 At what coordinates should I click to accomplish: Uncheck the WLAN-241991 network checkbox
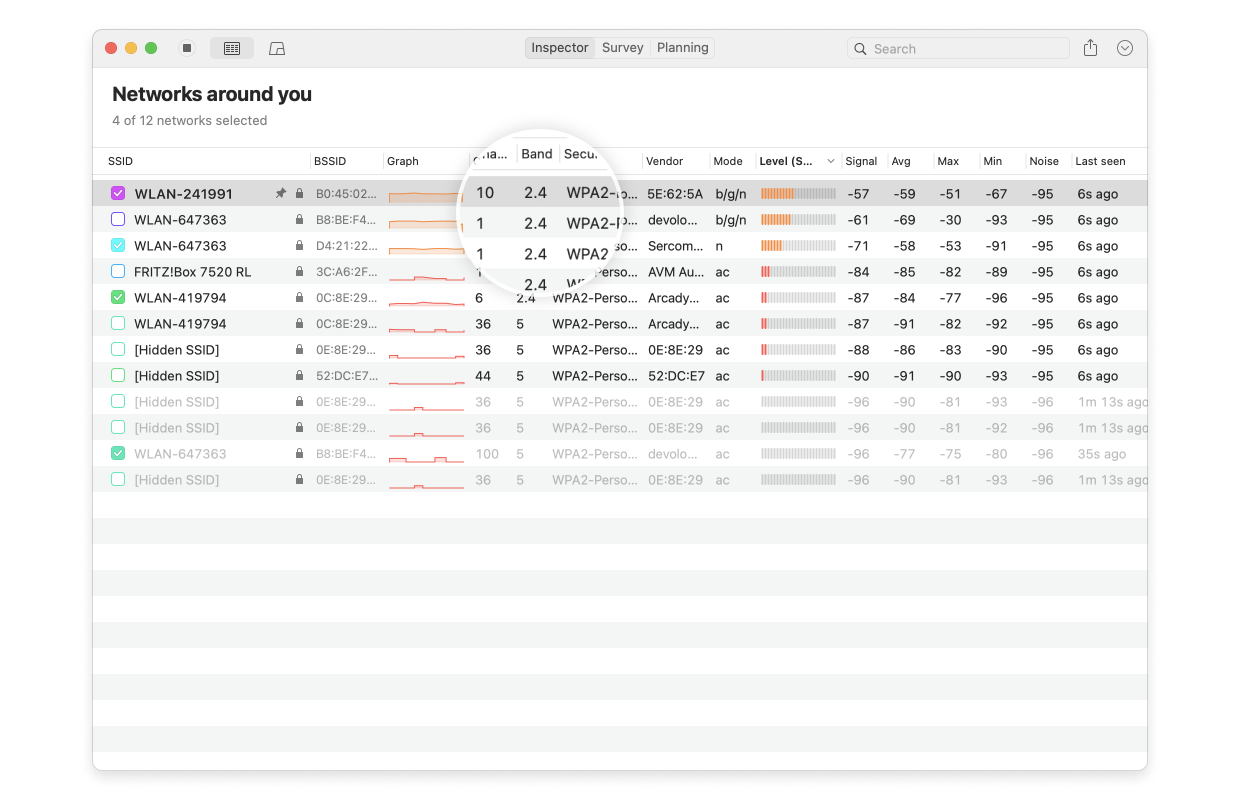coord(118,194)
